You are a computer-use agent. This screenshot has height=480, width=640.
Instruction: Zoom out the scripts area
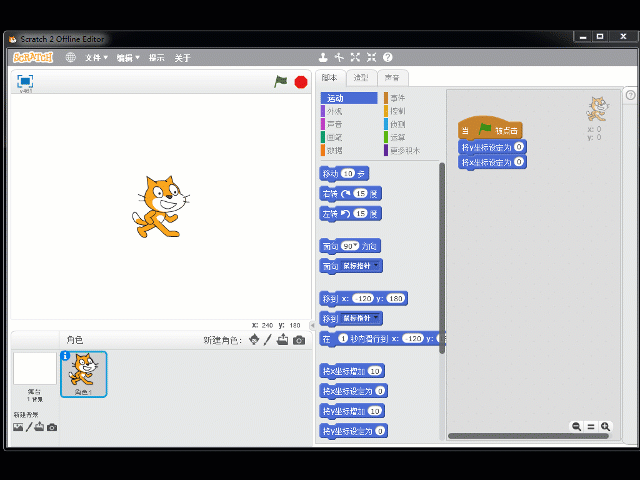tap(576, 427)
